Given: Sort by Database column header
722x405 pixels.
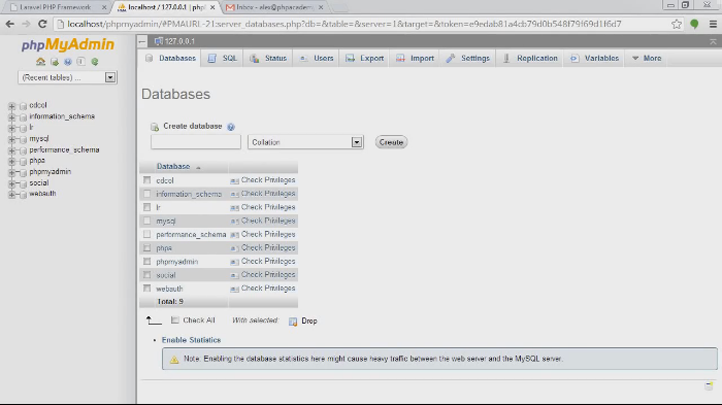Looking at the screenshot, I should click(173, 167).
